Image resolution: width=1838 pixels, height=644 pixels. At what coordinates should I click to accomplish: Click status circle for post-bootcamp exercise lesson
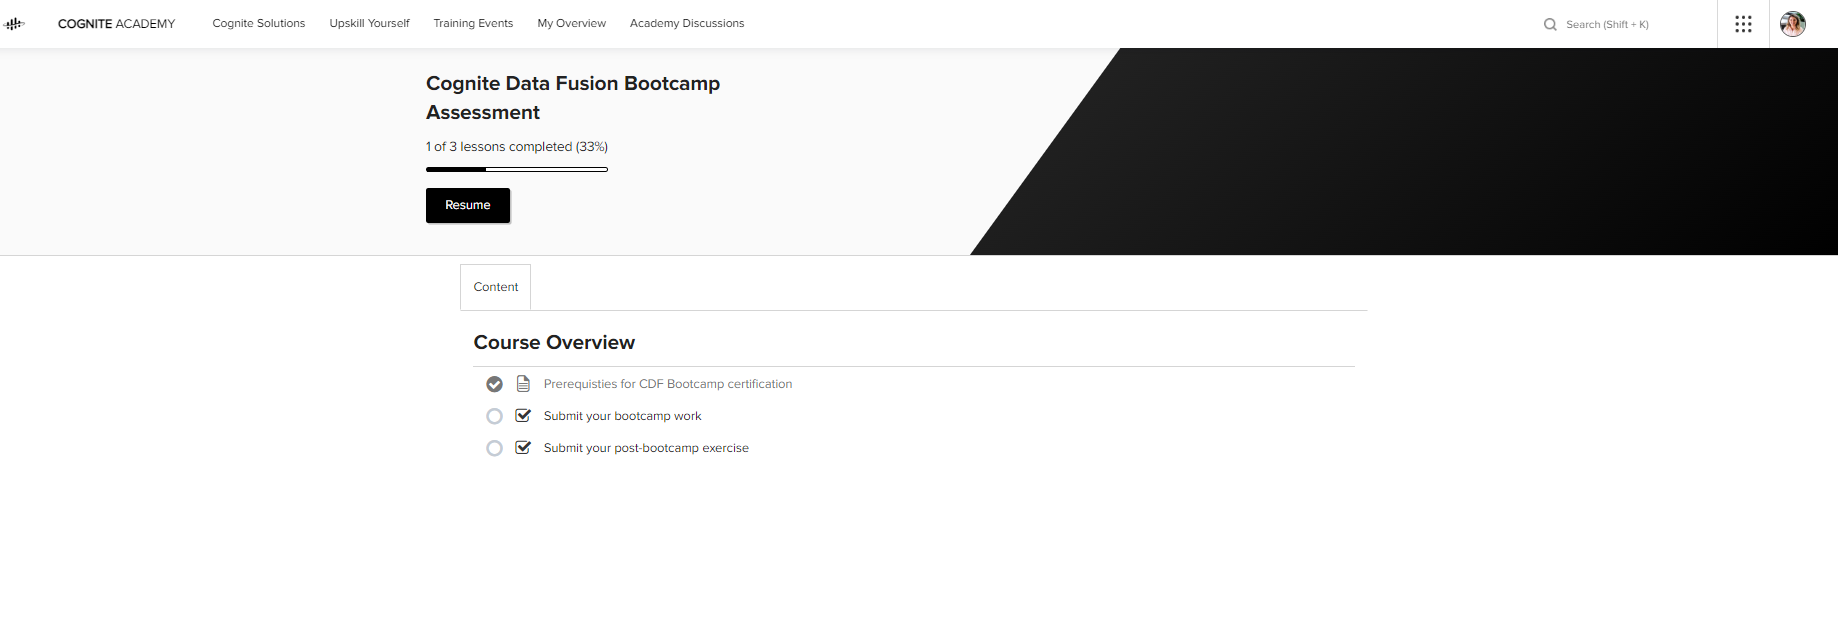tap(494, 448)
